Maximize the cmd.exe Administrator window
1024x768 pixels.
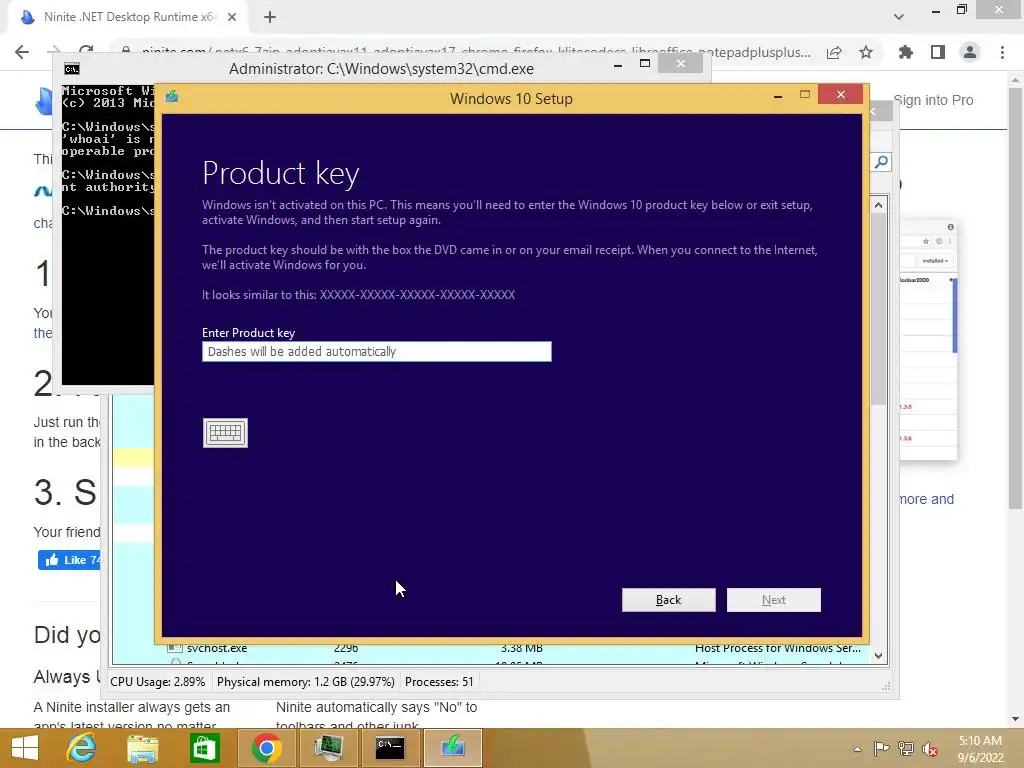tap(645, 63)
